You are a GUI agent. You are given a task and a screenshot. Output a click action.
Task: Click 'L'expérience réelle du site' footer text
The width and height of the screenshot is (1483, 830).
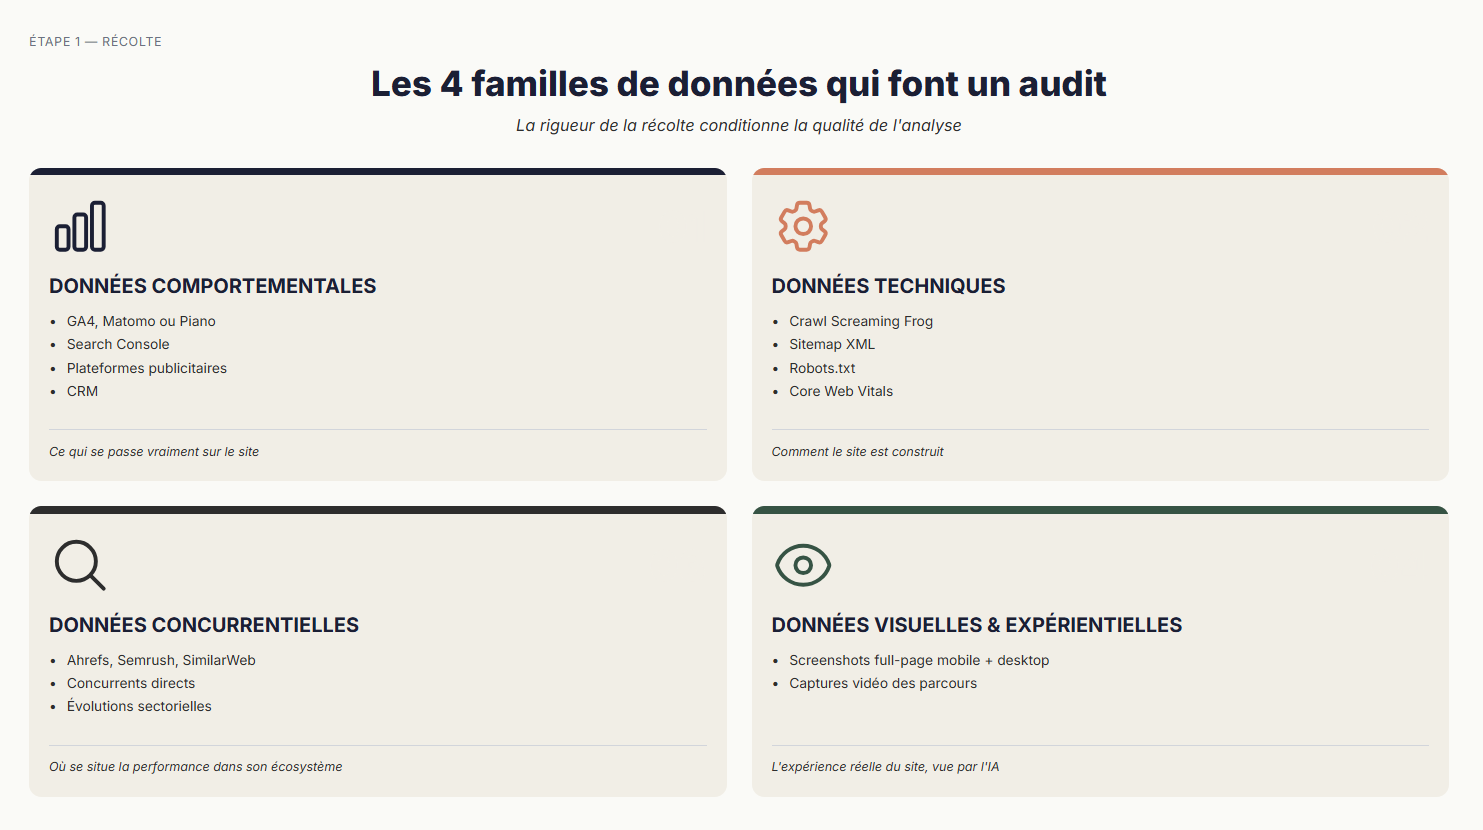pos(885,767)
